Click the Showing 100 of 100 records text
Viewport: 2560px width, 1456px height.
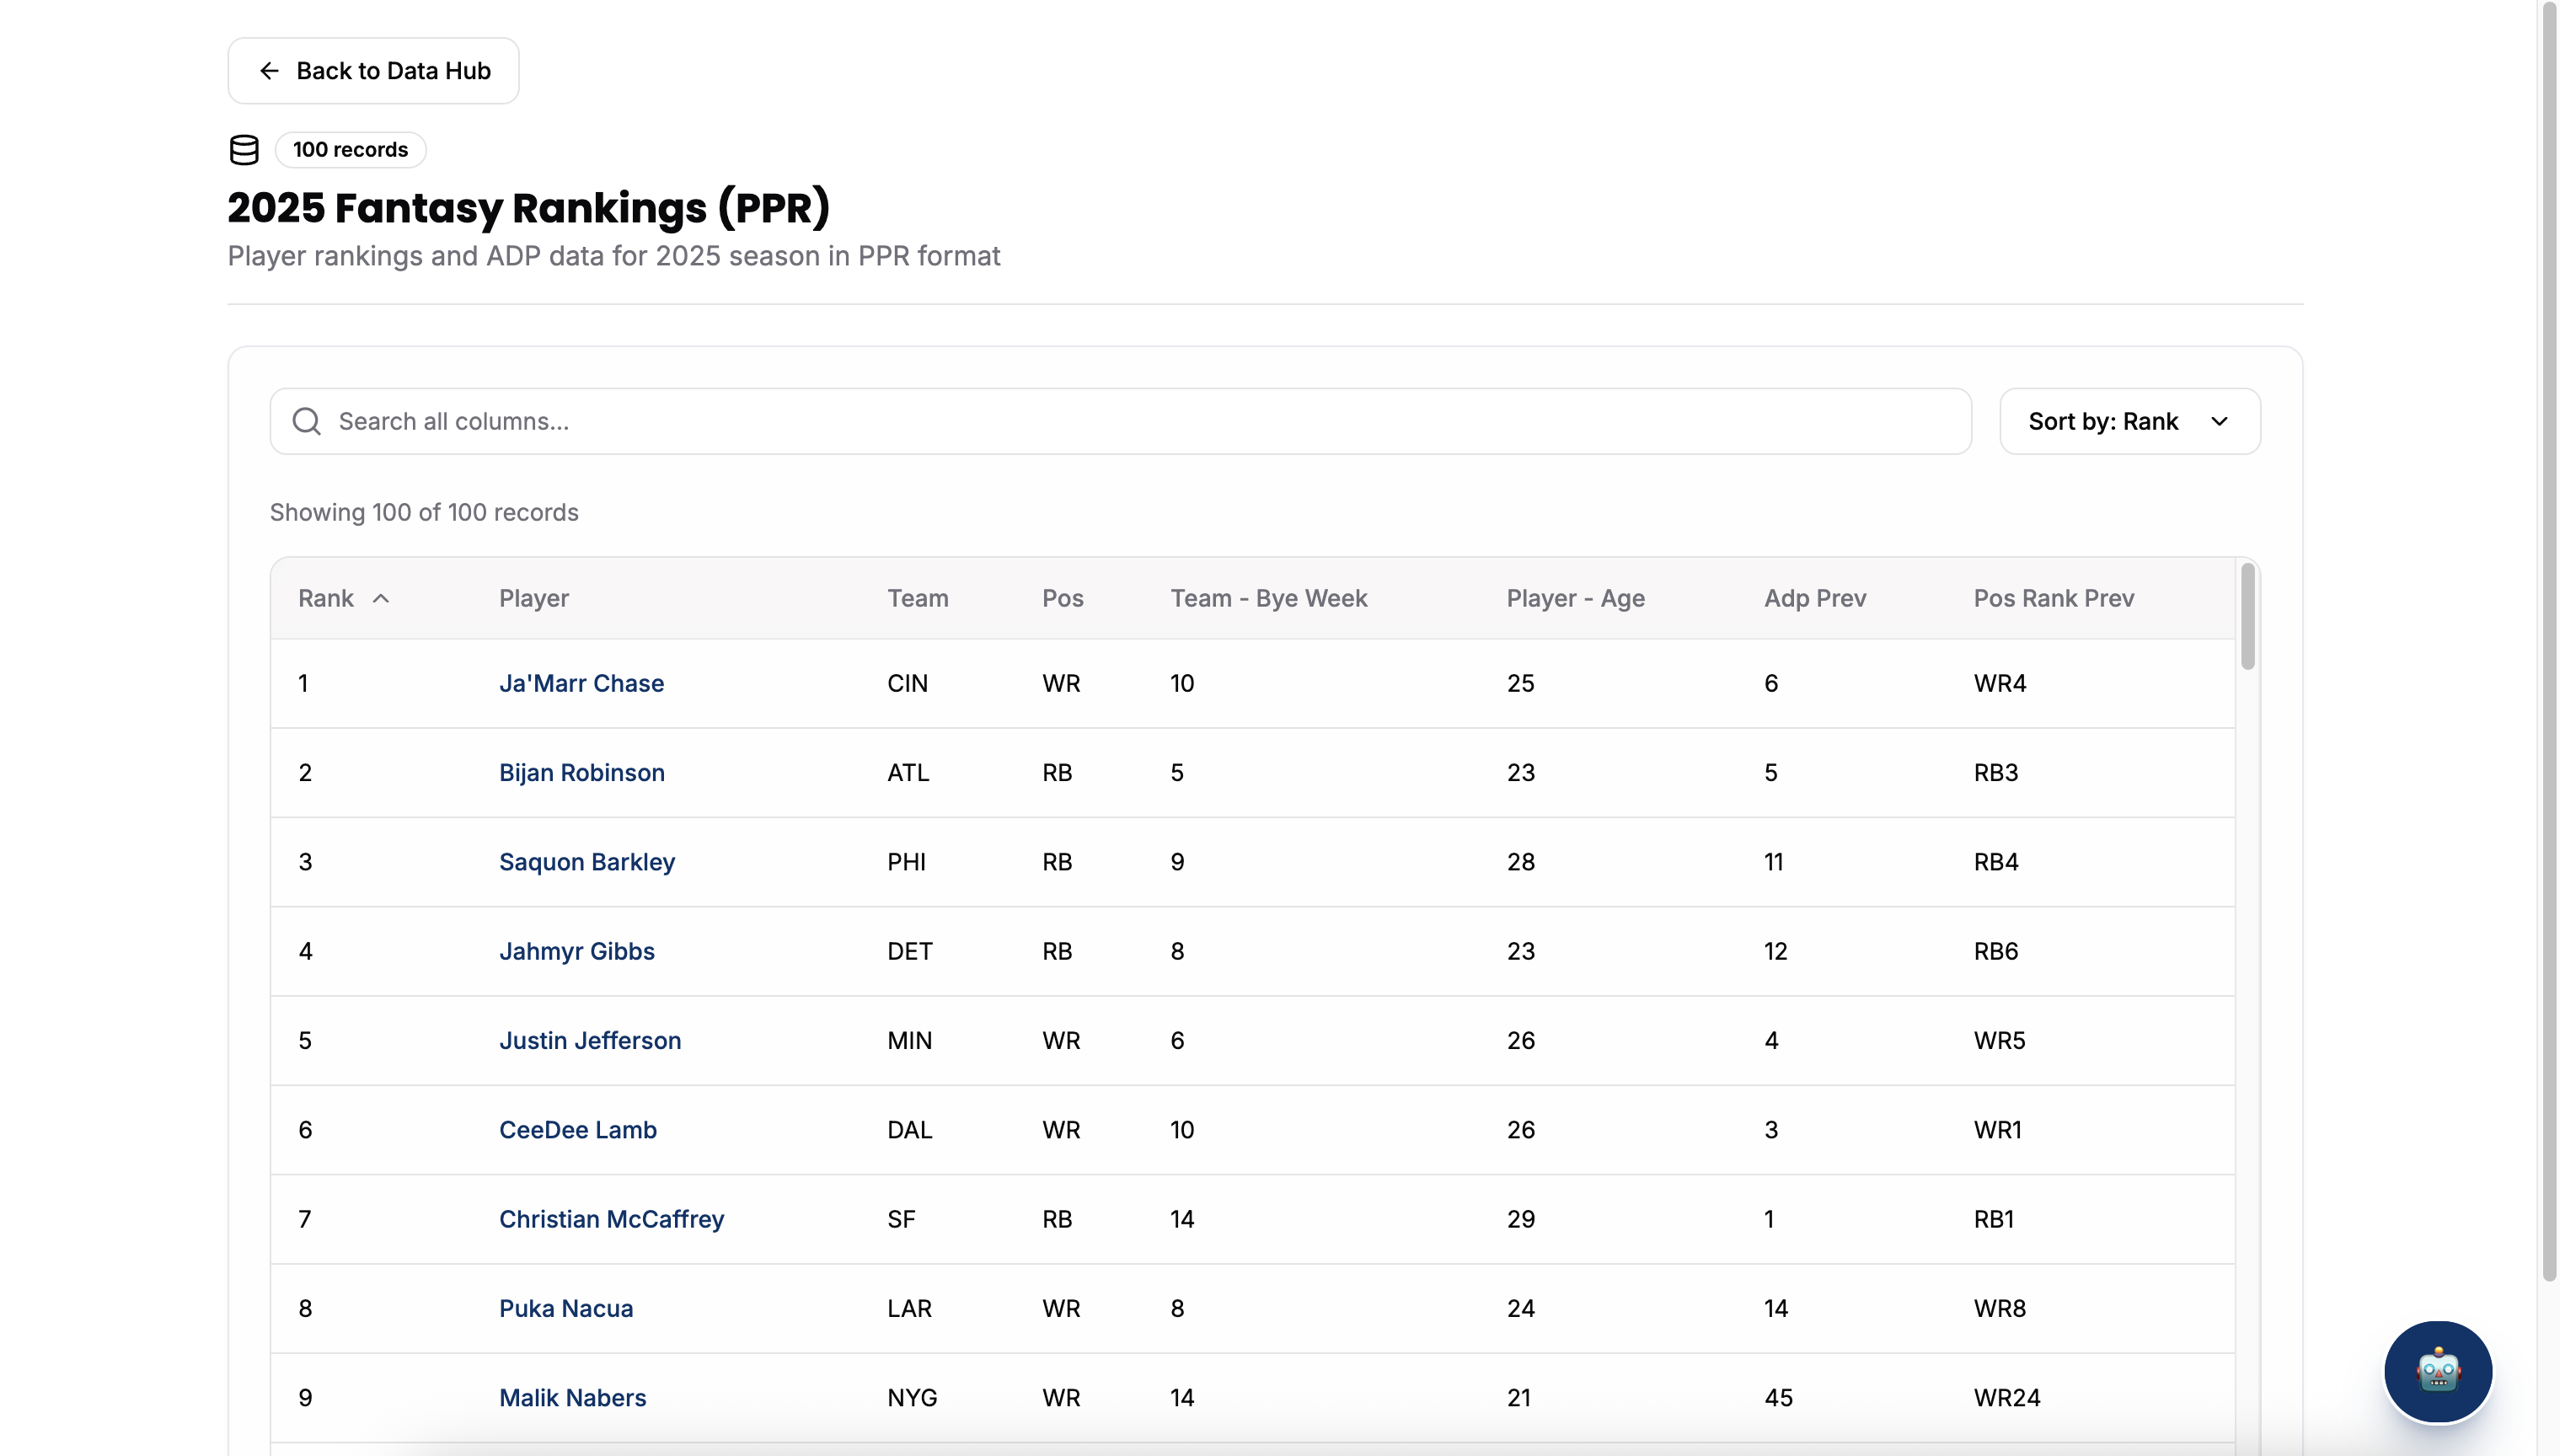point(424,512)
